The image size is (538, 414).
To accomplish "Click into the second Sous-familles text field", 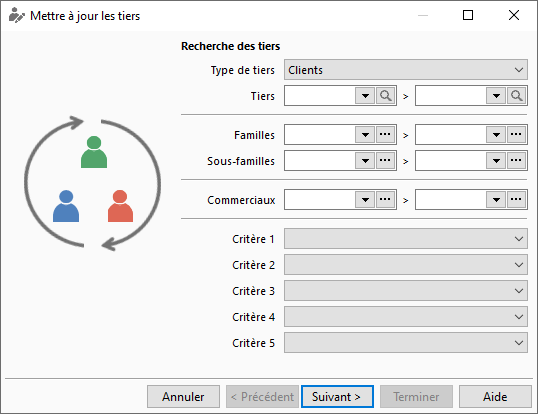I will coord(451,161).
